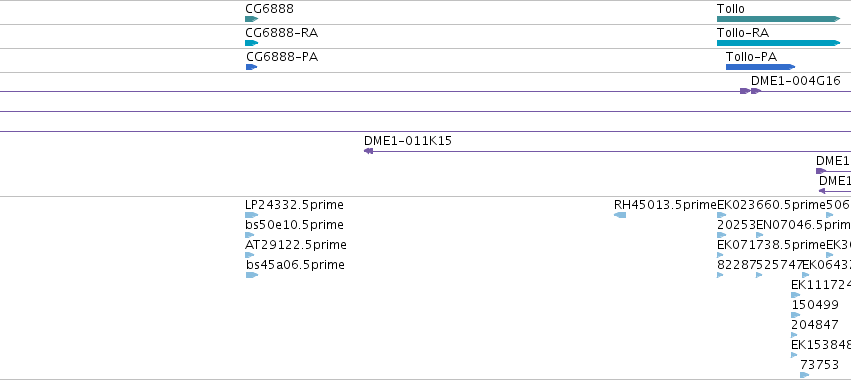Click the 204847 EST arrow

795,335
